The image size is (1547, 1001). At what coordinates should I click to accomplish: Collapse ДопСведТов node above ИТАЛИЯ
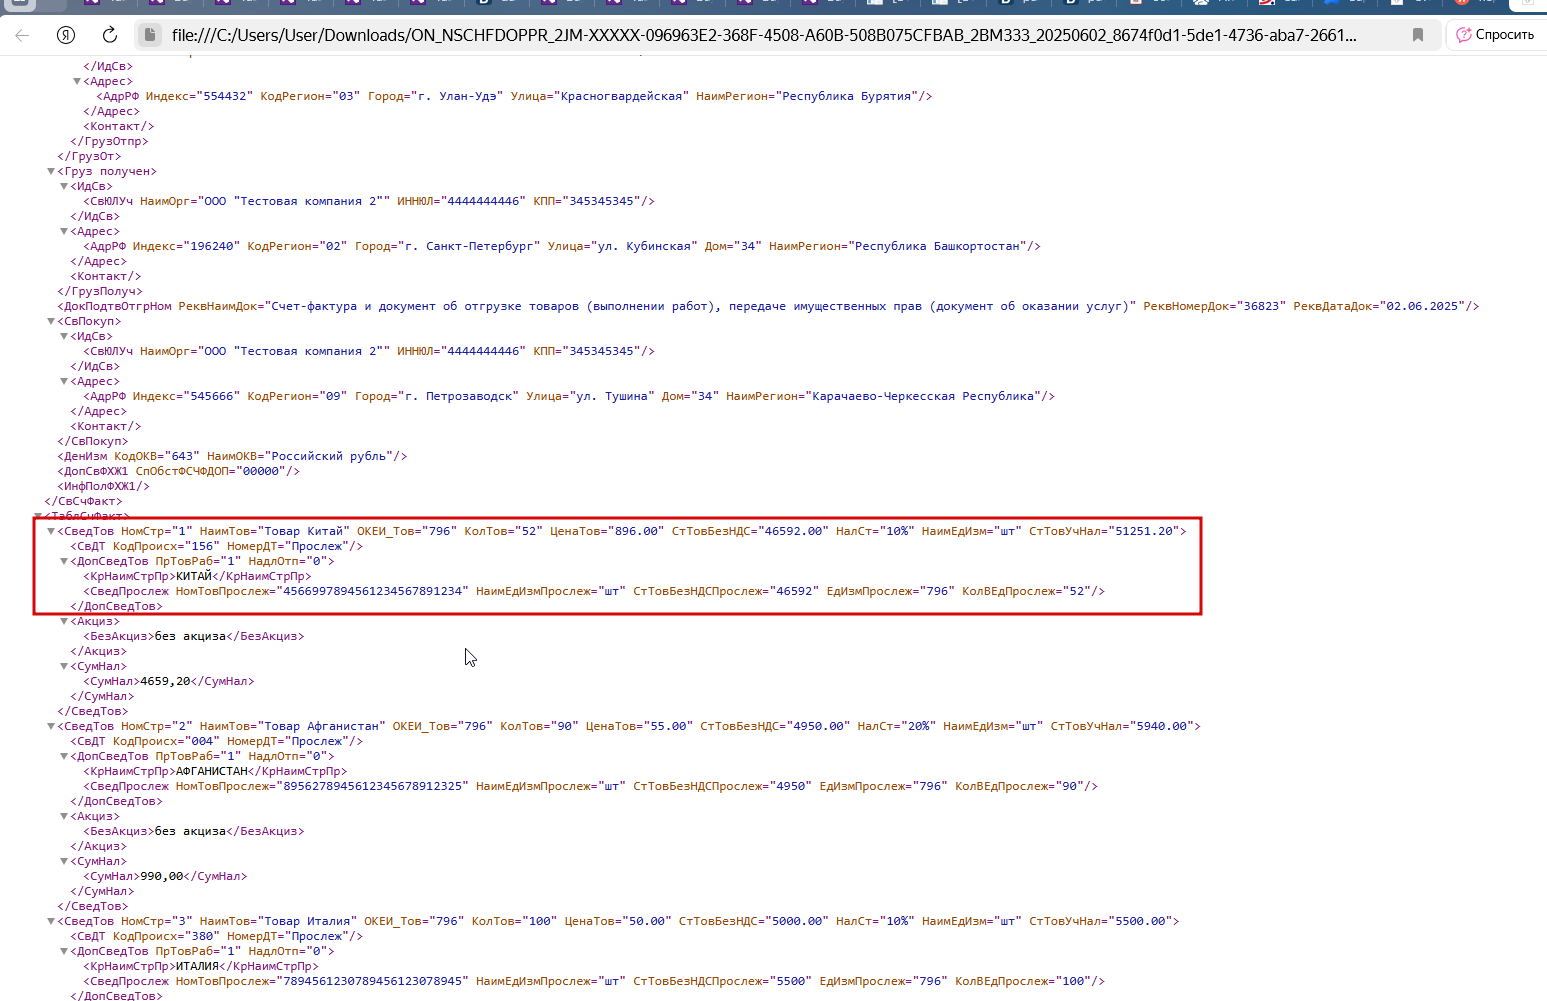pyautogui.click(x=64, y=952)
